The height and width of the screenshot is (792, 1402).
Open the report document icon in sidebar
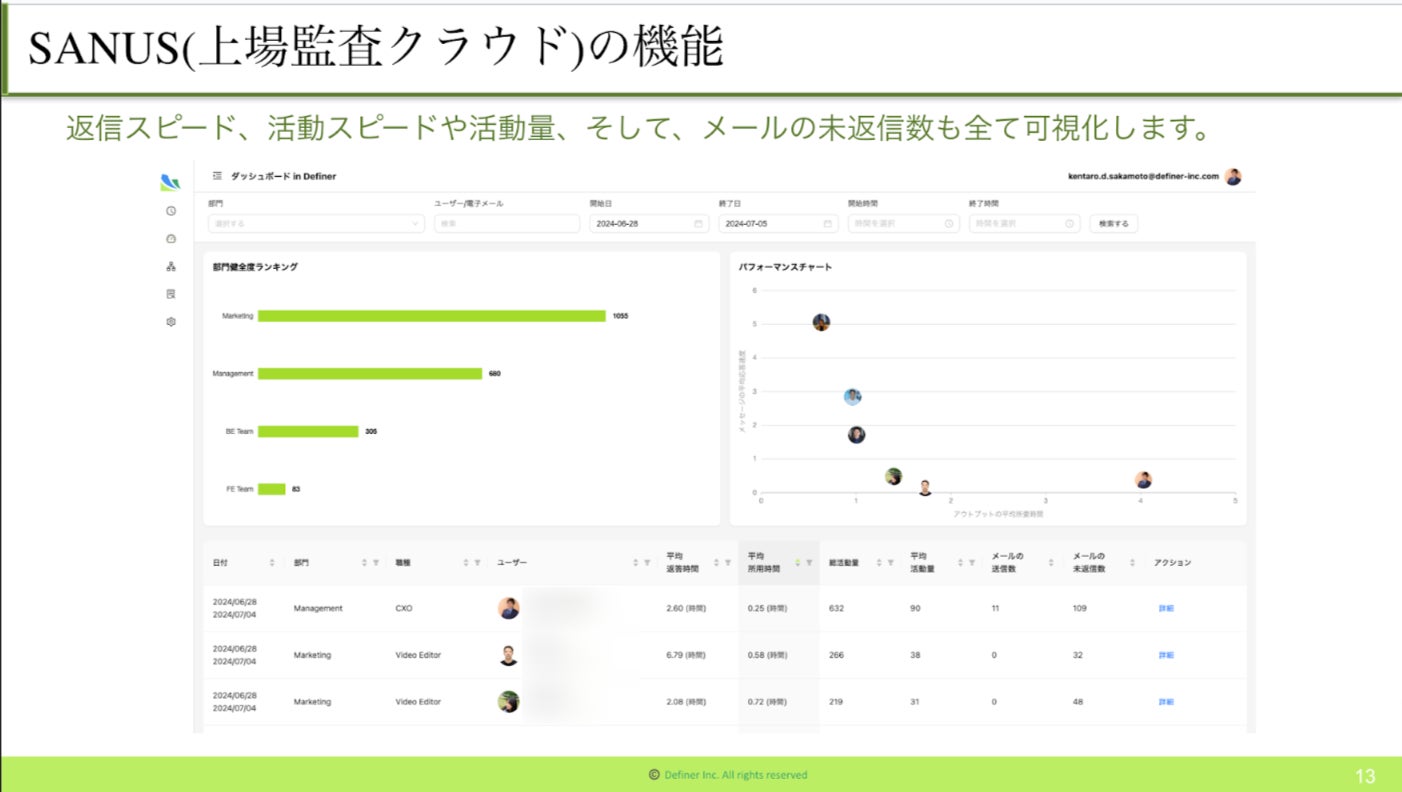pos(171,294)
